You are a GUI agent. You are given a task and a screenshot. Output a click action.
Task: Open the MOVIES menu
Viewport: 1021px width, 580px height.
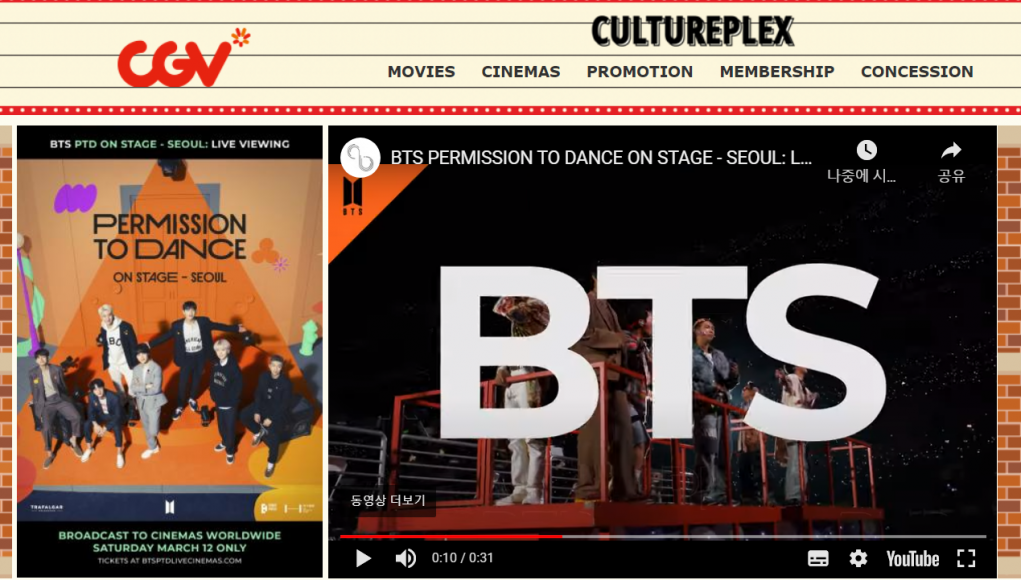[x=421, y=72]
